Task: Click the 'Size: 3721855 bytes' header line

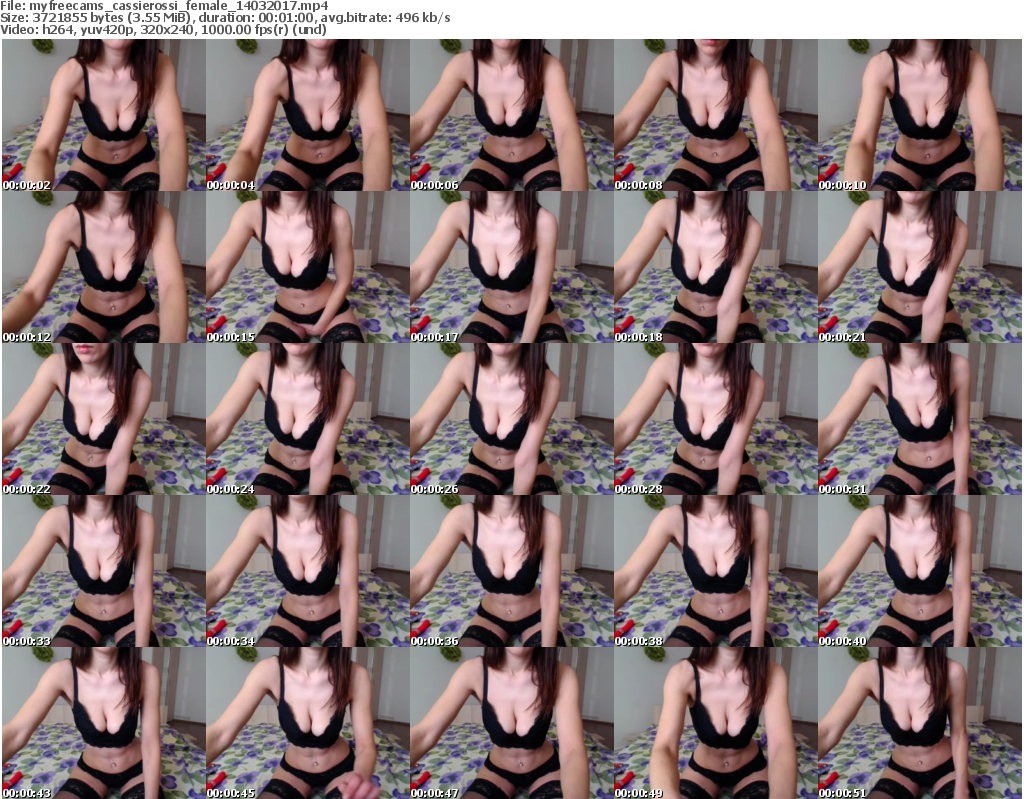Action: pyautogui.click(x=225, y=18)
